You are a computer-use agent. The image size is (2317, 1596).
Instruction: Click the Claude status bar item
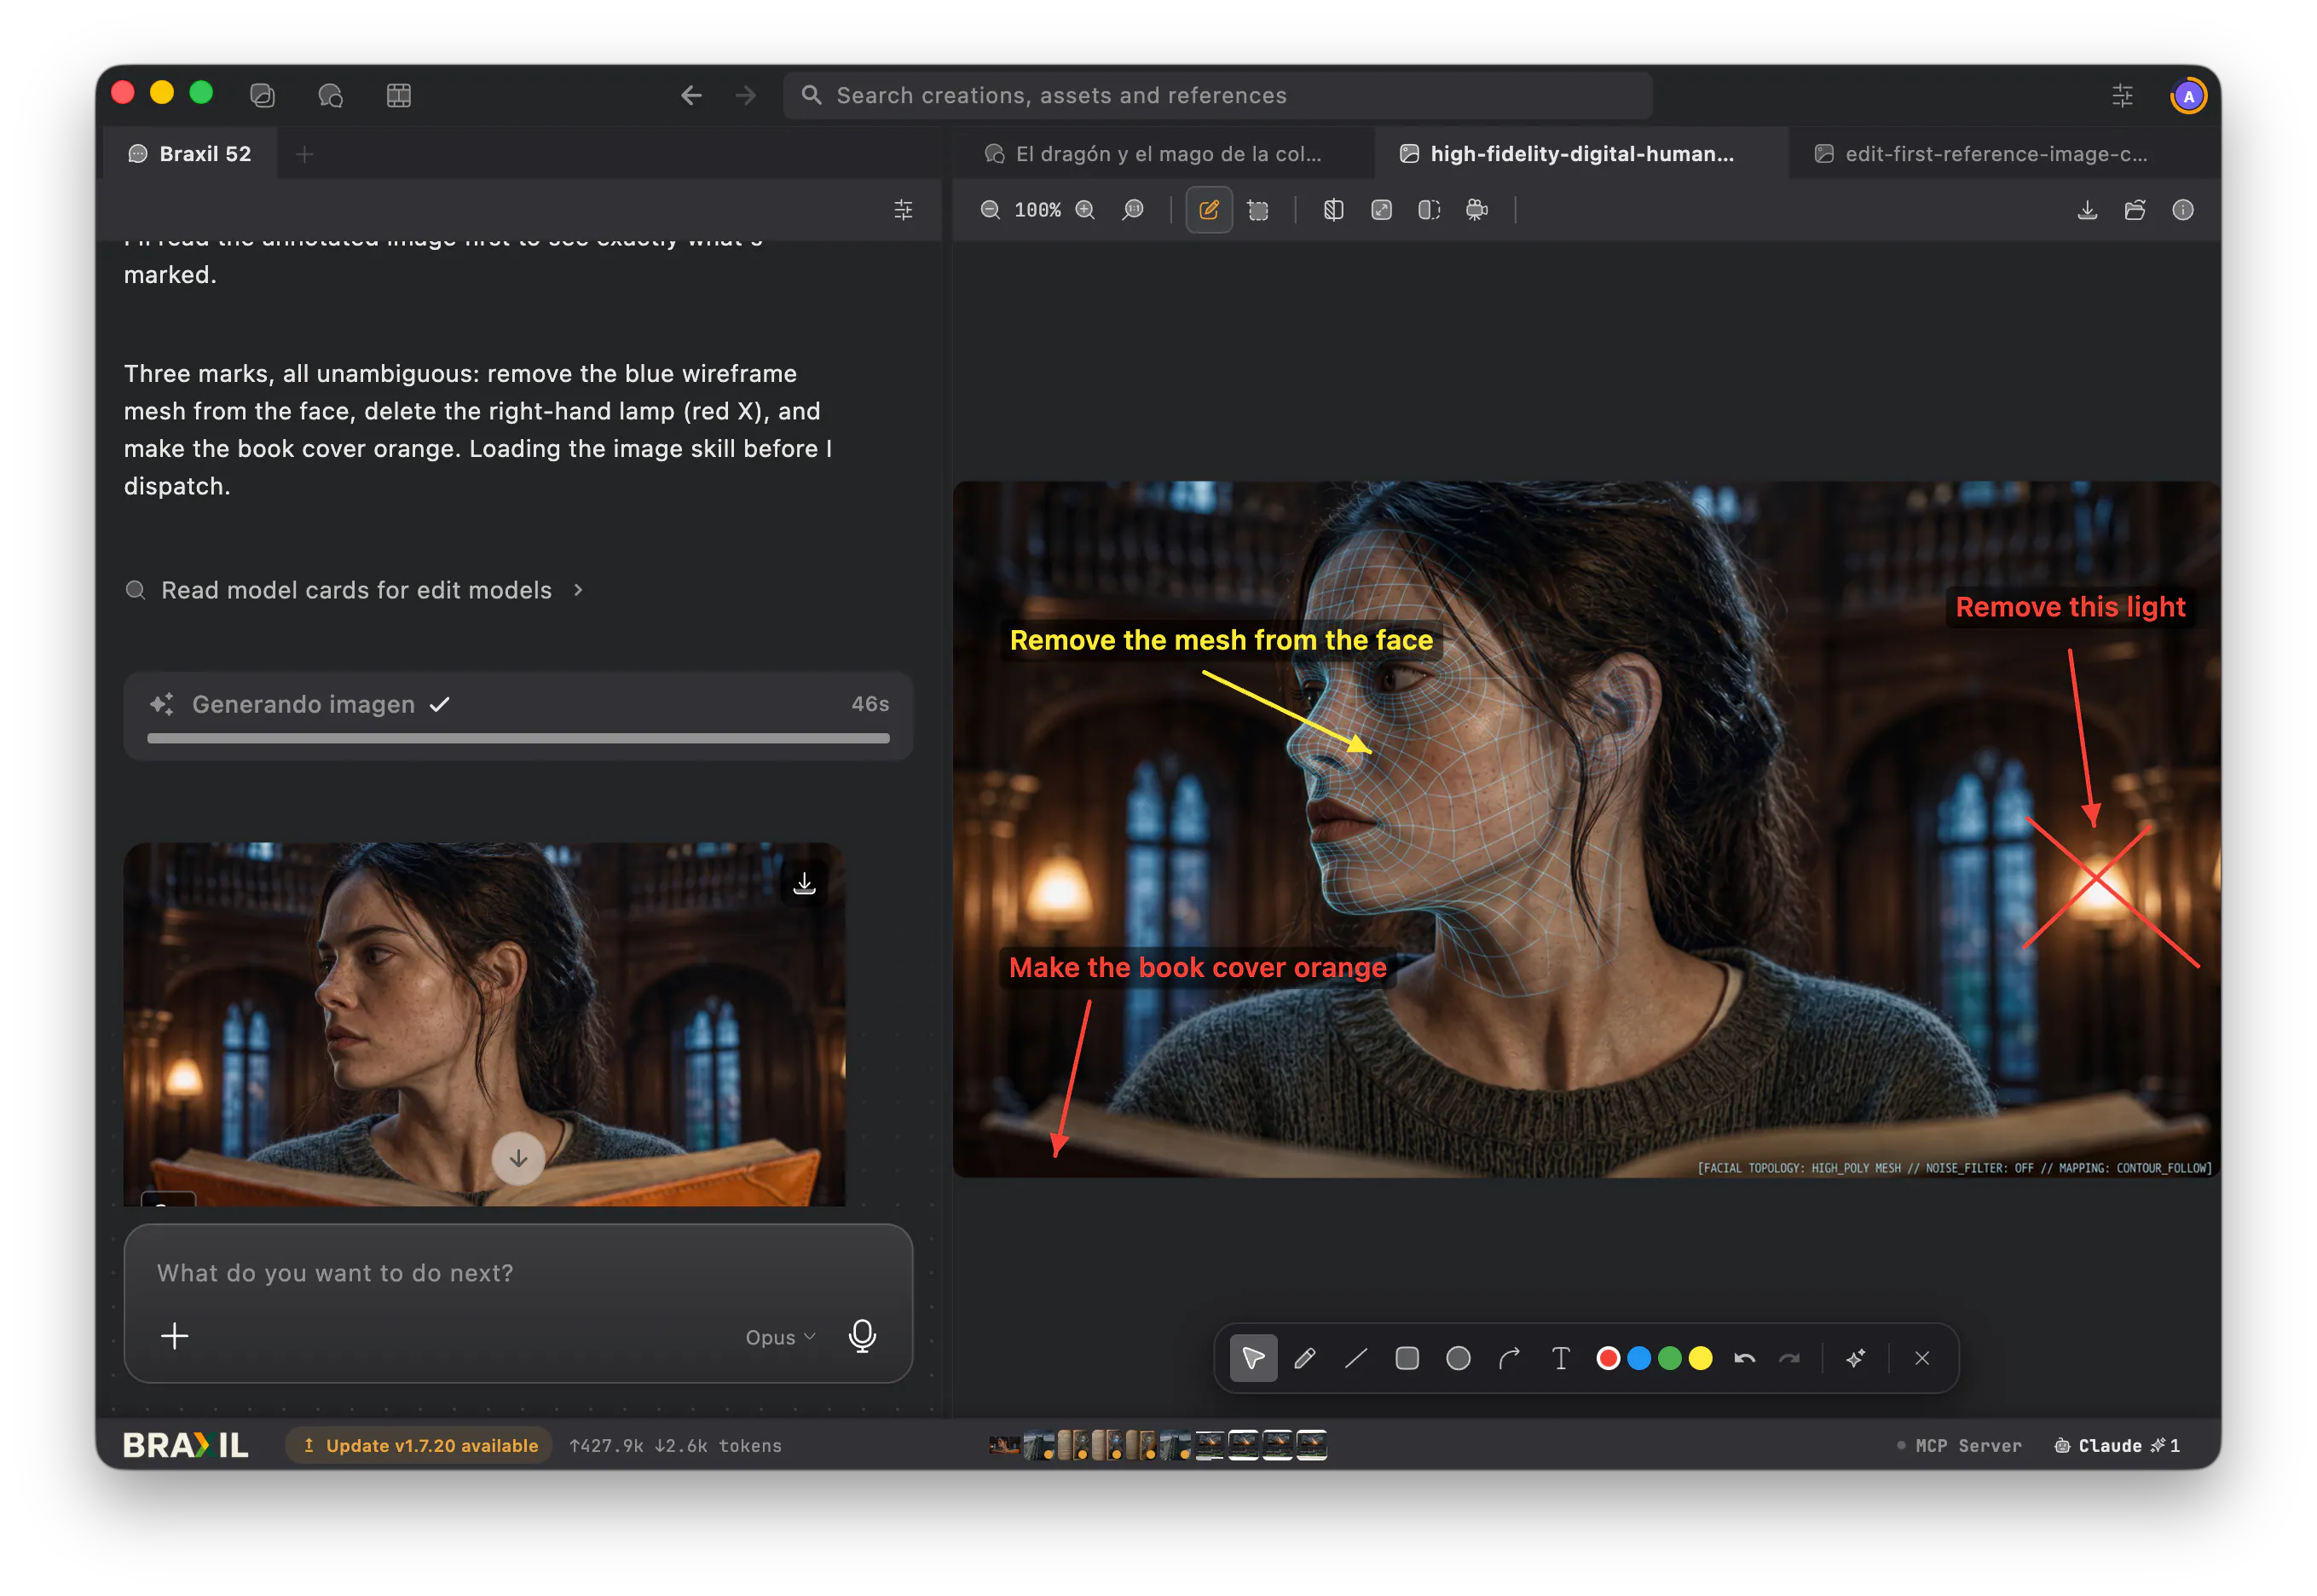point(2115,1445)
